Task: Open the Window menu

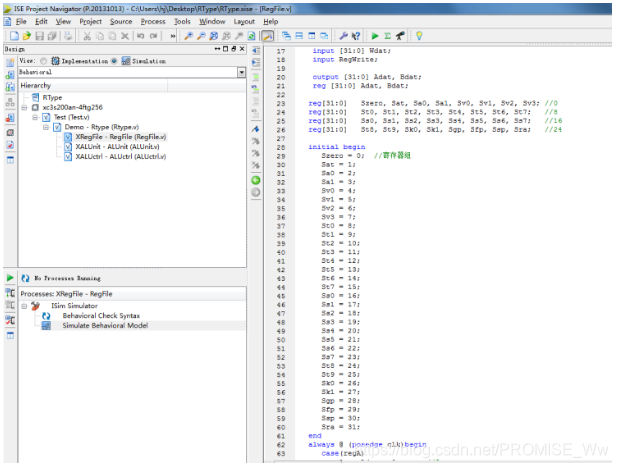Action: coord(212,21)
